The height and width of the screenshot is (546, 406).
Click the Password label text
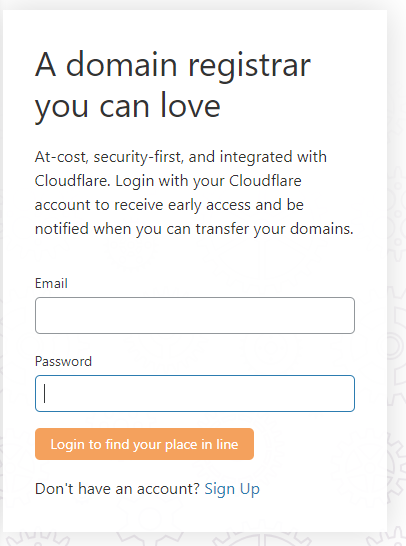(63, 361)
